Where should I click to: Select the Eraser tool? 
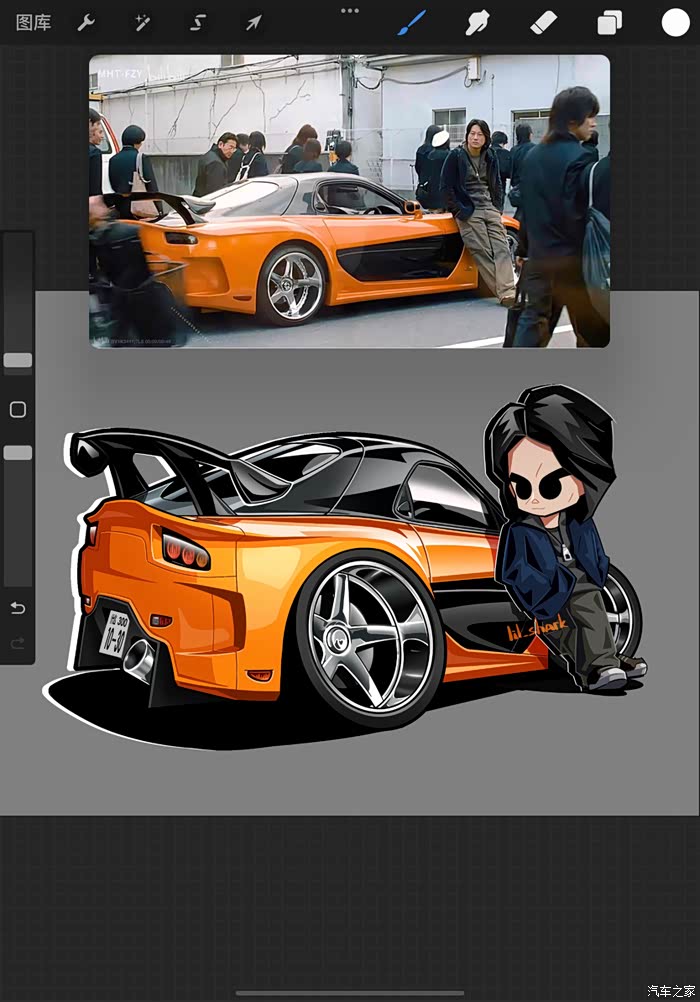pos(543,24)
